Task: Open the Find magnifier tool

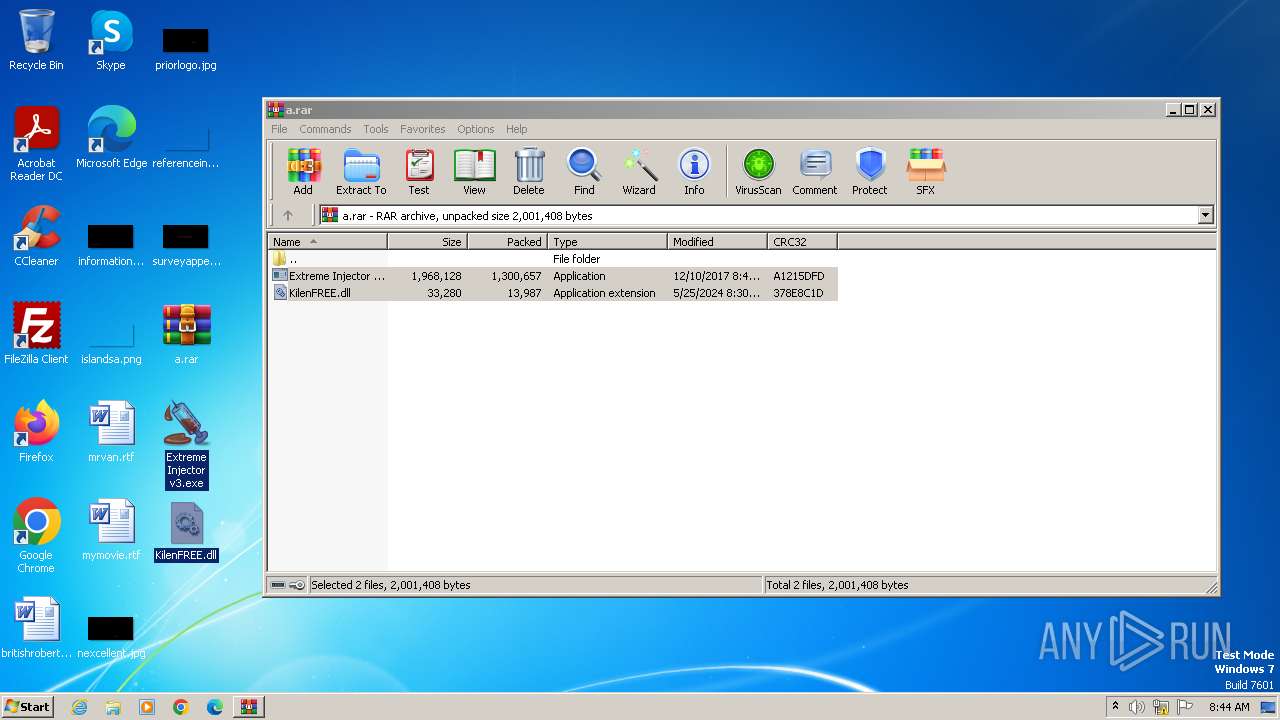Action: click(x=584, y=172)
